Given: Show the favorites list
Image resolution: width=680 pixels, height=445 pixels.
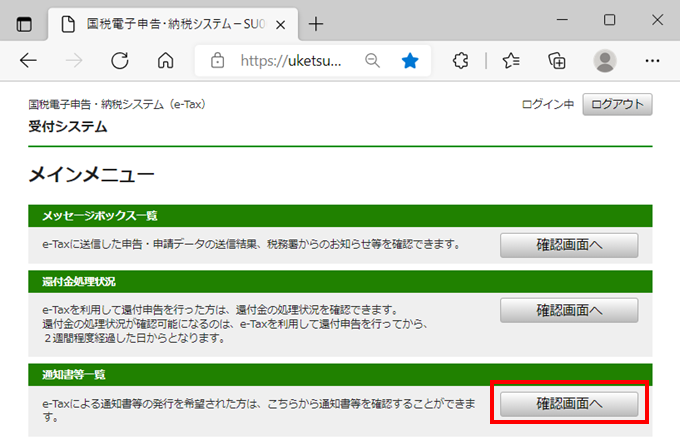Looking at the screenshot, I should pyautogui.click(x=511, y=61).
